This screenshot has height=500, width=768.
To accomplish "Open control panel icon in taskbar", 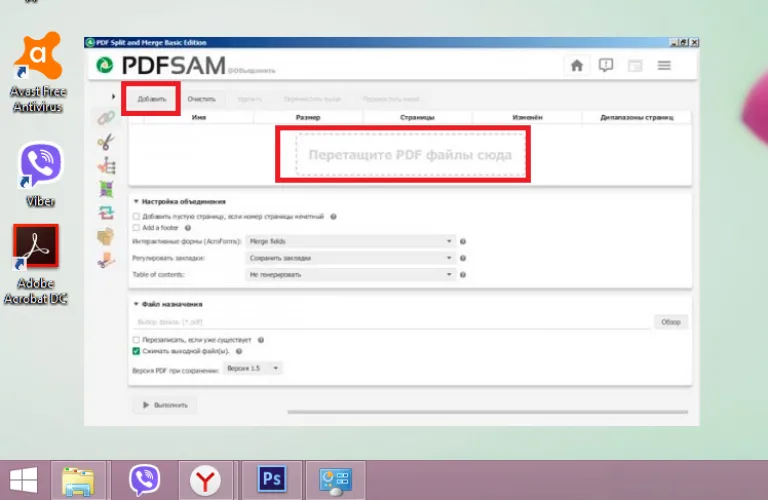I will tap(336, 481).
